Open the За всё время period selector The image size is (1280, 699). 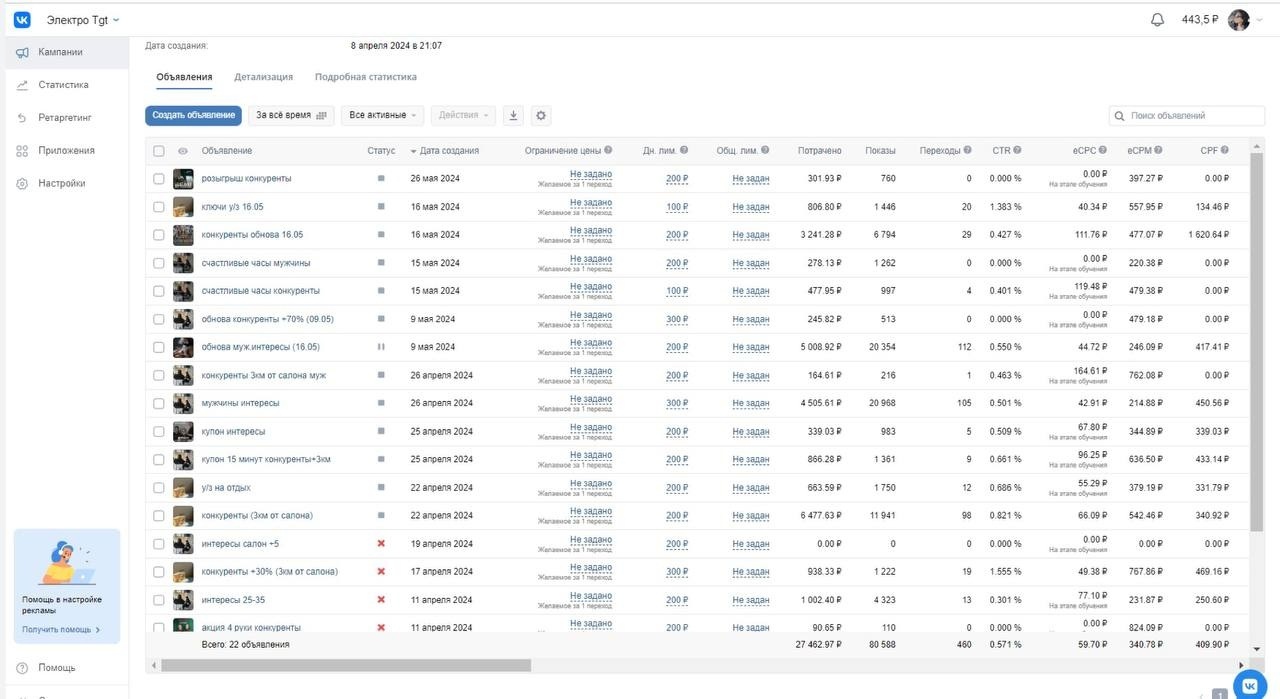[x=291, y=115]
